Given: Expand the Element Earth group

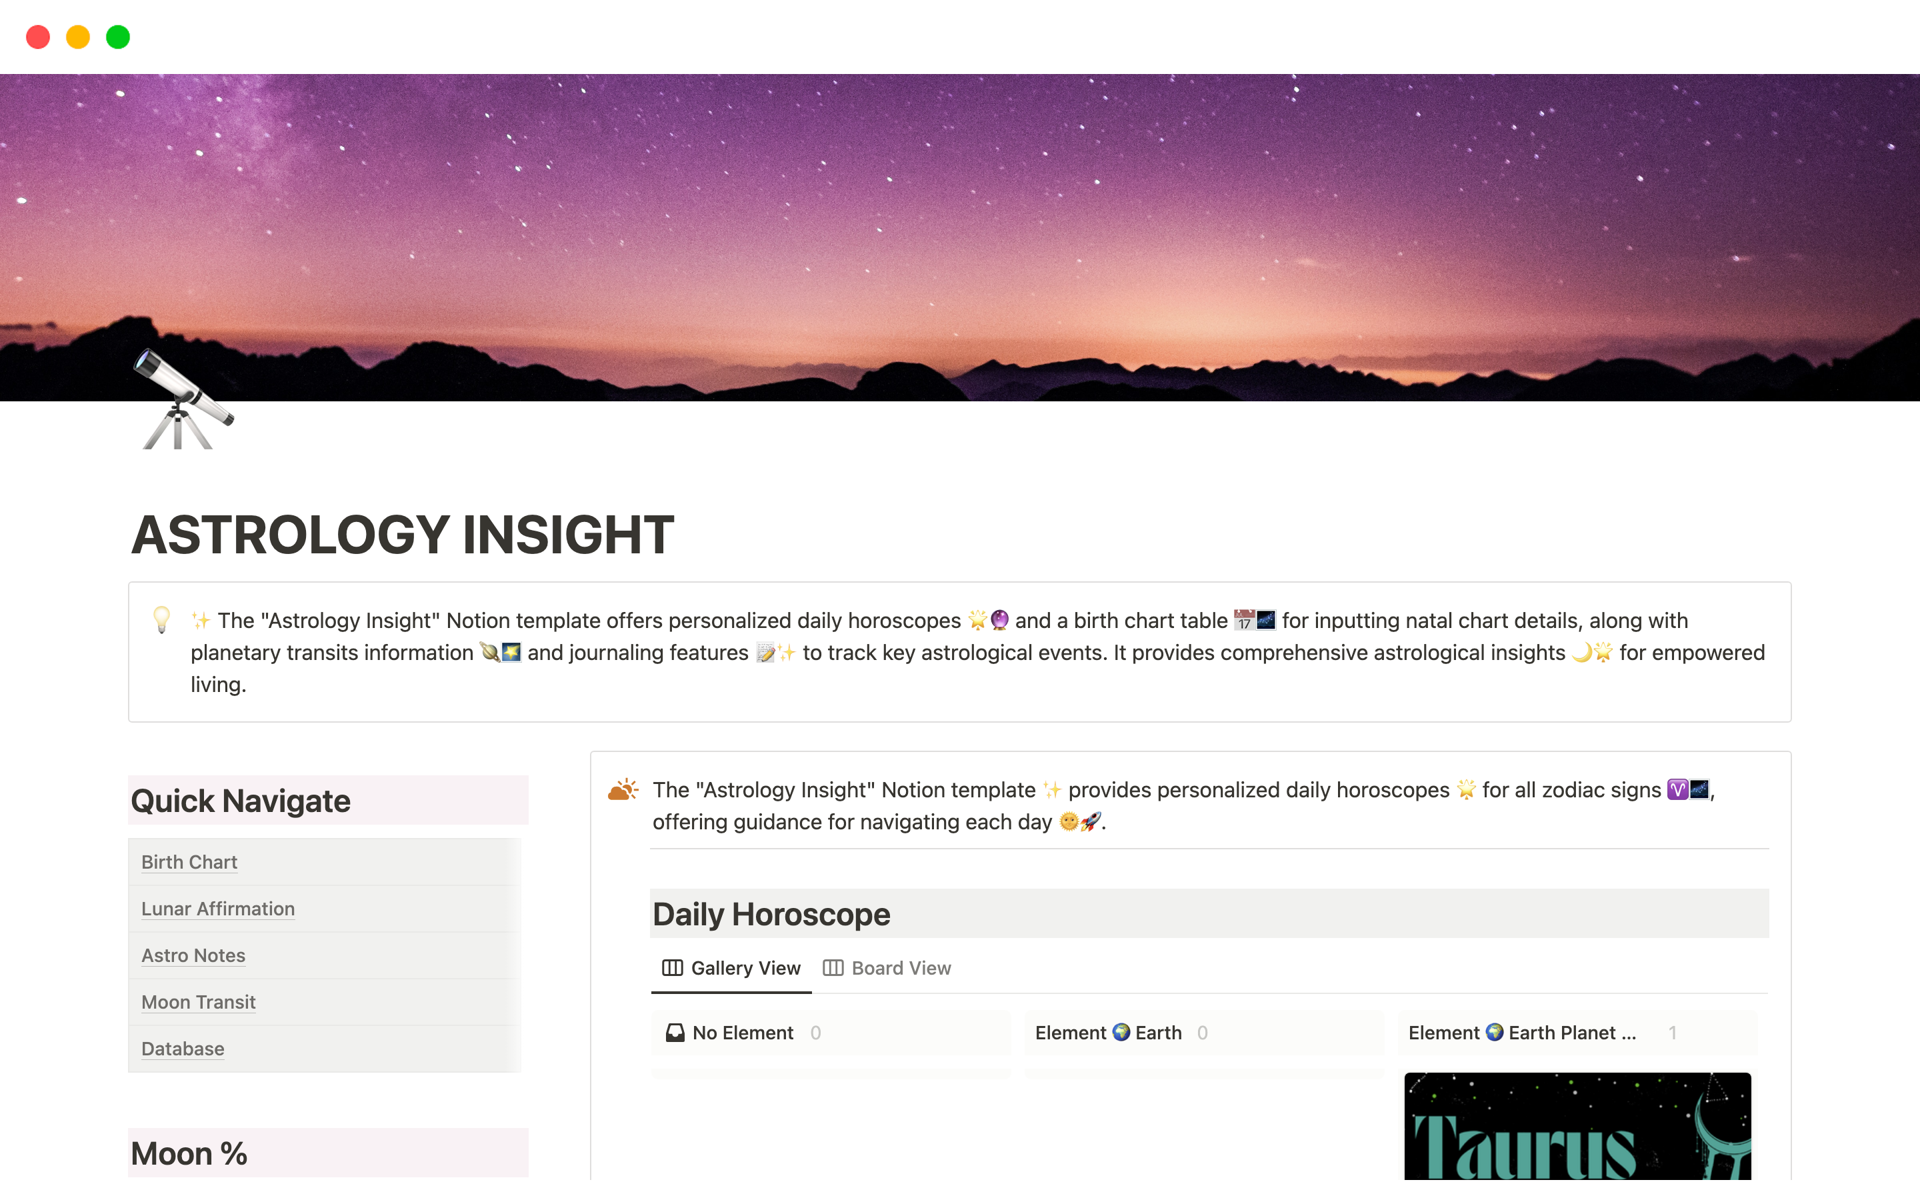Looking at the screenshot, I should pos(1106,1031).
